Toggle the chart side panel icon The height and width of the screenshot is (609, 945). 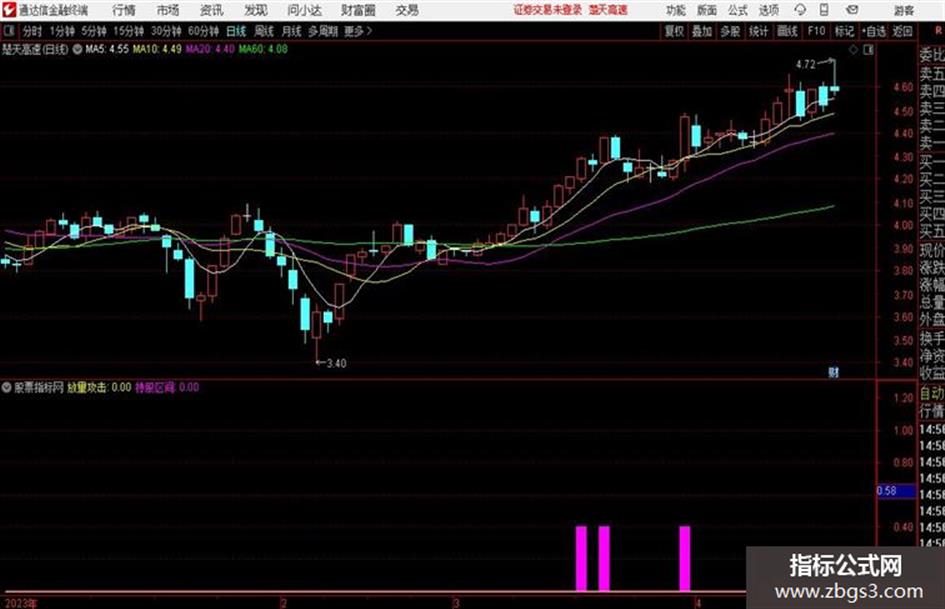[x=868, y=51]
